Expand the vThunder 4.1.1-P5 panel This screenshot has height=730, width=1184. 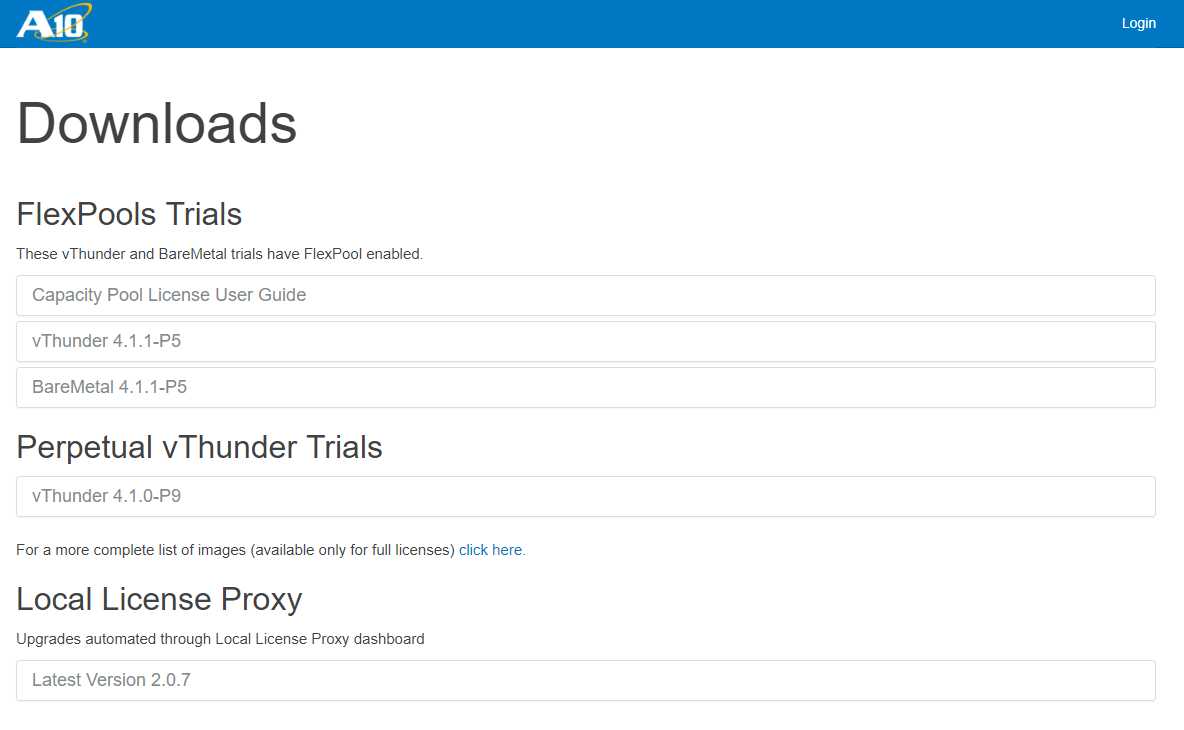point(586,341)
